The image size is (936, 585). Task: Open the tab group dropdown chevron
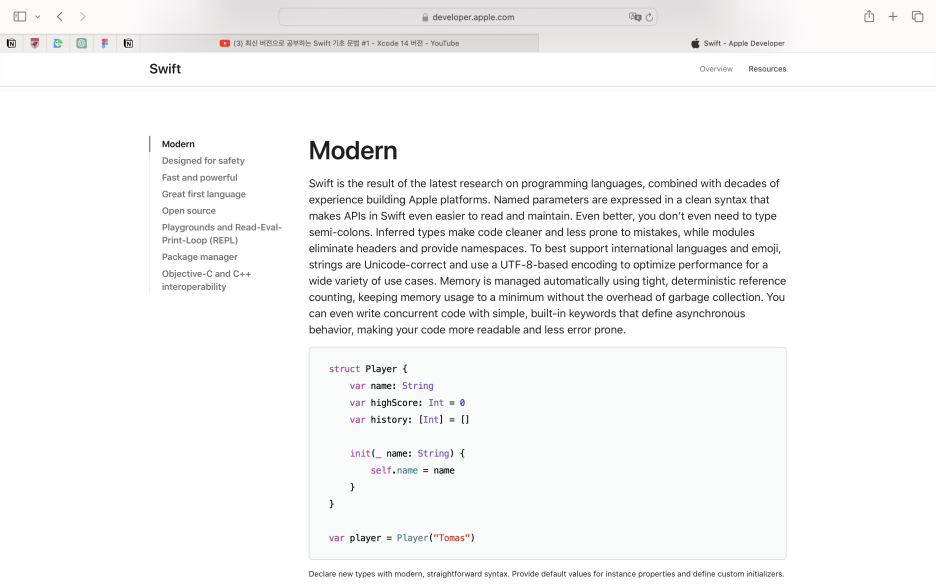point(38,17)
